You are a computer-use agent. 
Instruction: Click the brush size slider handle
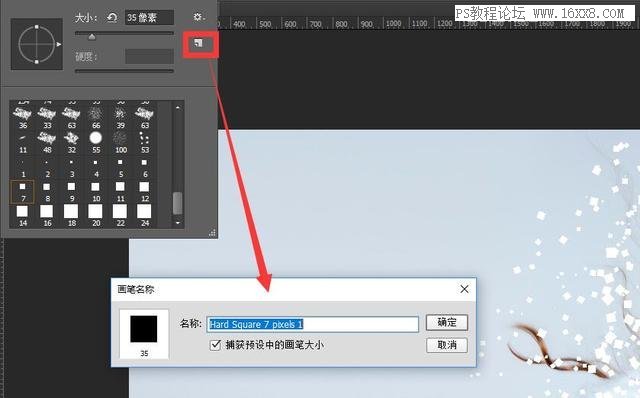92,37
